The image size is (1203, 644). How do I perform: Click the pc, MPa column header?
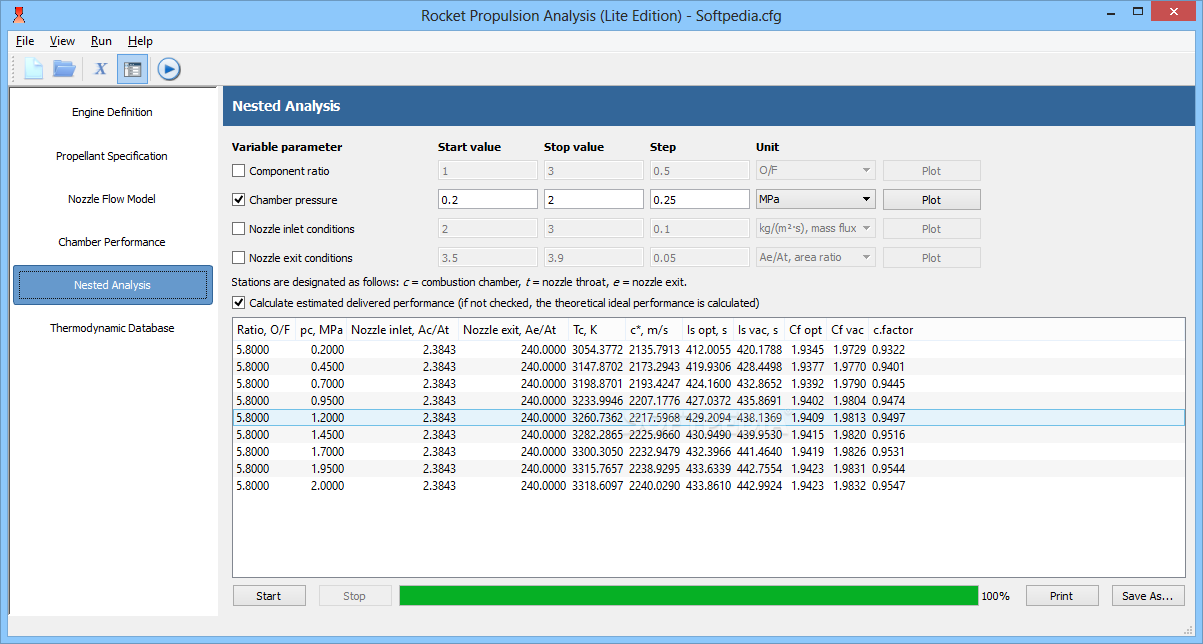coord(322,330)
